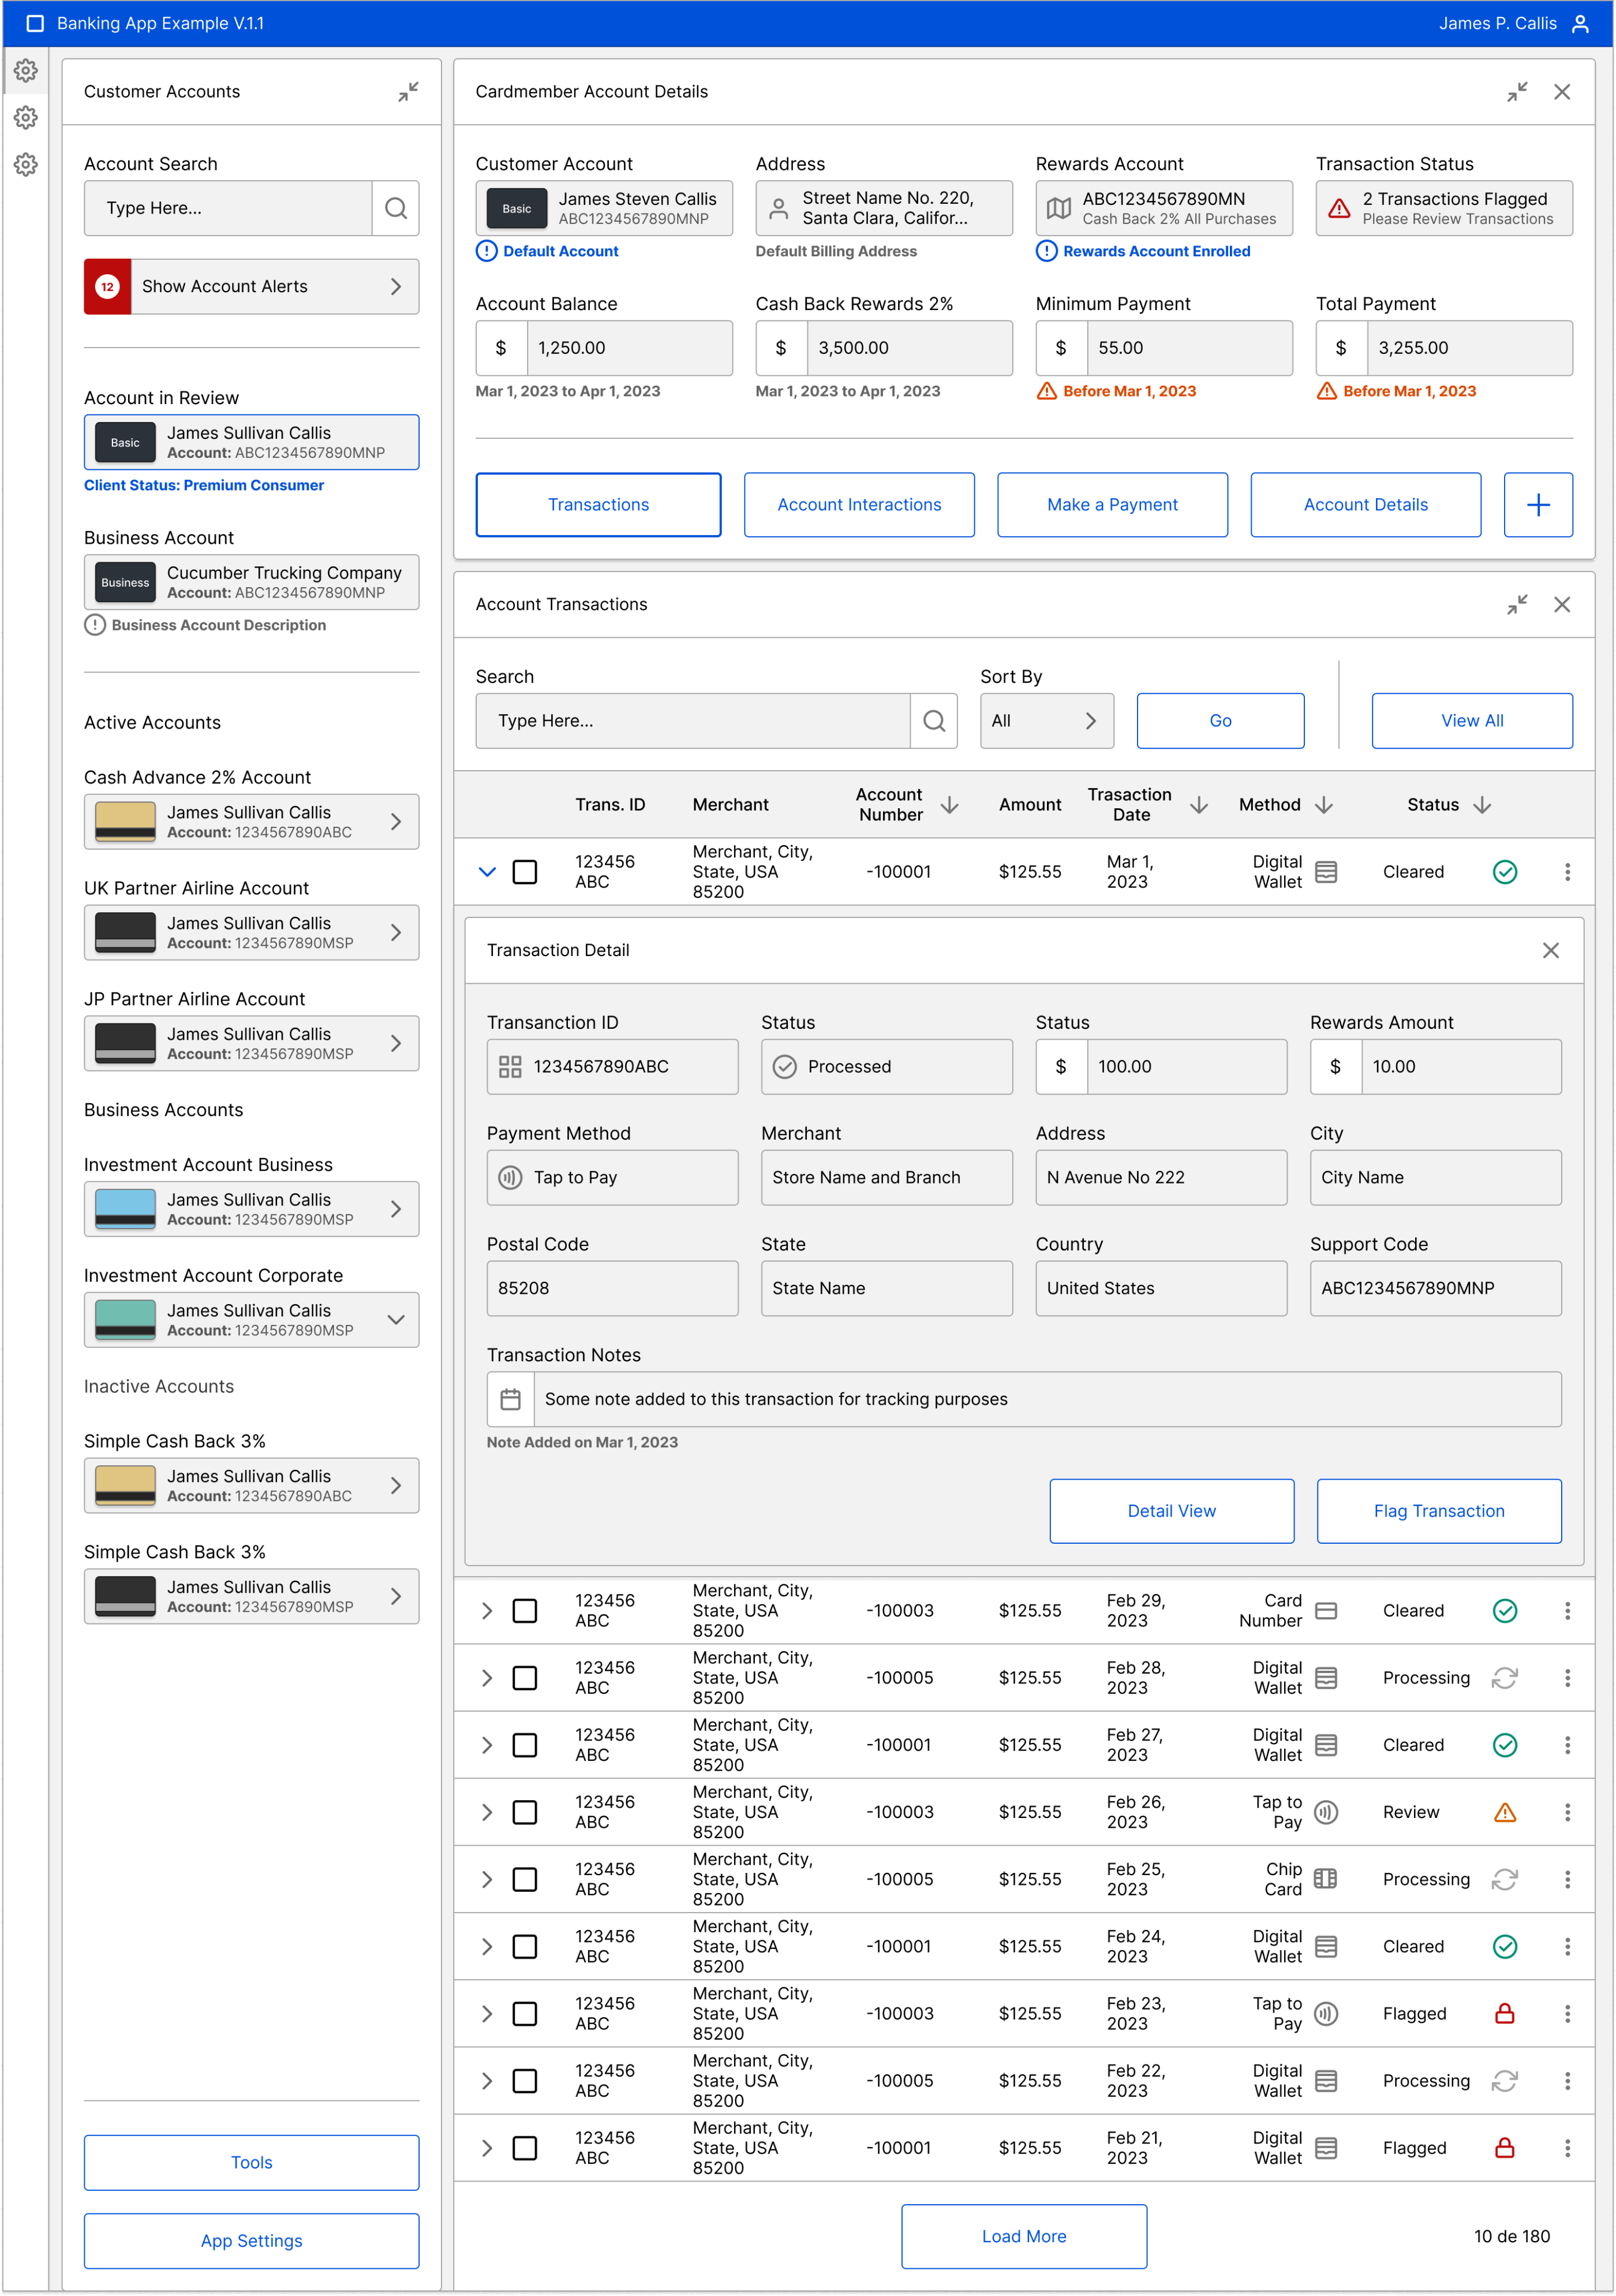Viewport: 1616px width, 2296px height.
Task: Click the user profile icon beside James P. Callis
Action: [1580, 23]
